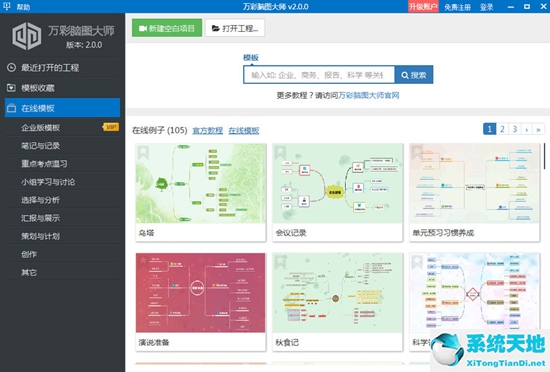Click the 打开工程 button
The width and height of the screenshot is (550, 372).
(x=235, y=28)
